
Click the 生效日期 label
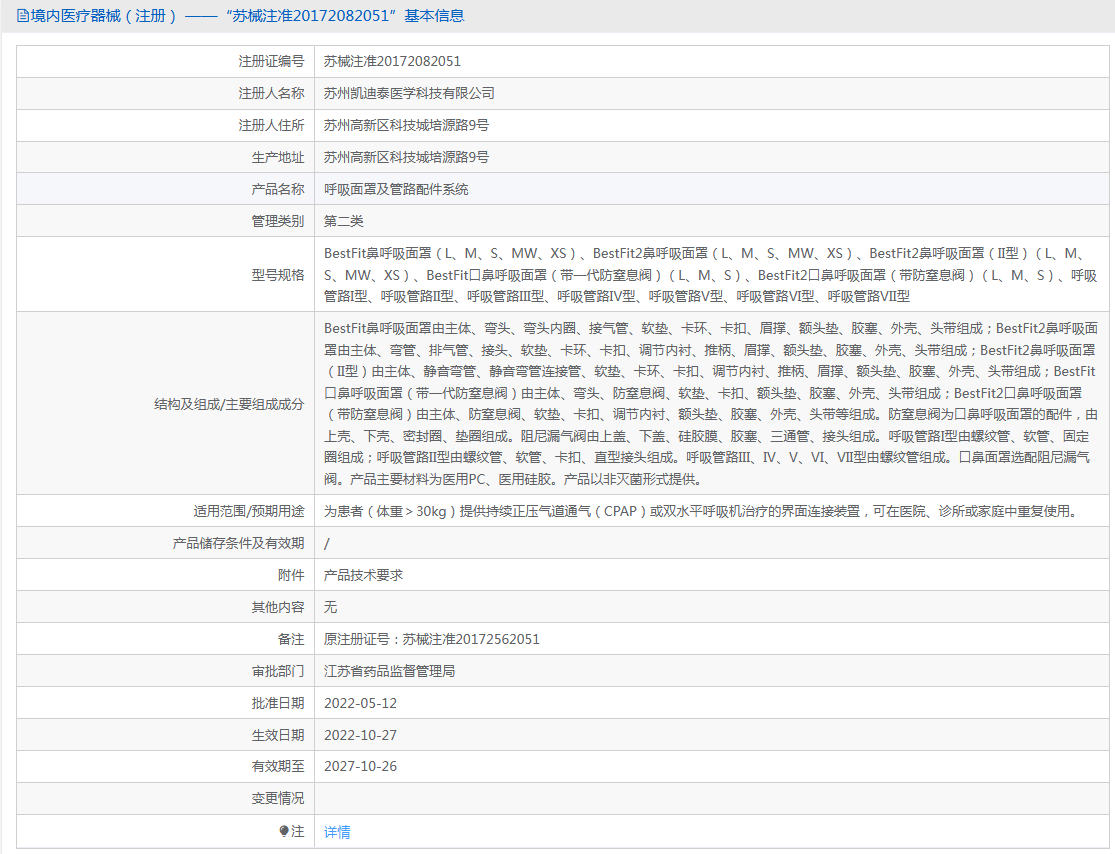(x=277, y=735)
